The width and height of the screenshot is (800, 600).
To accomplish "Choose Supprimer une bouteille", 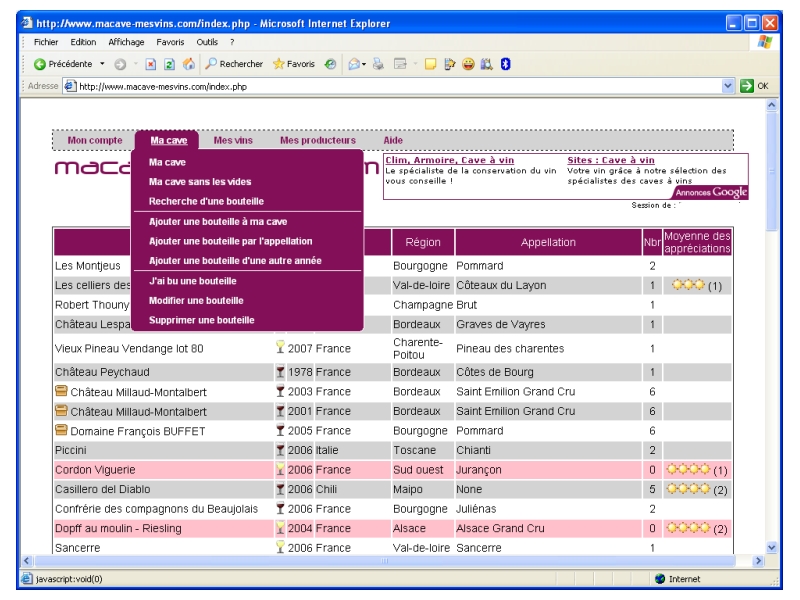I will (202, 320).
